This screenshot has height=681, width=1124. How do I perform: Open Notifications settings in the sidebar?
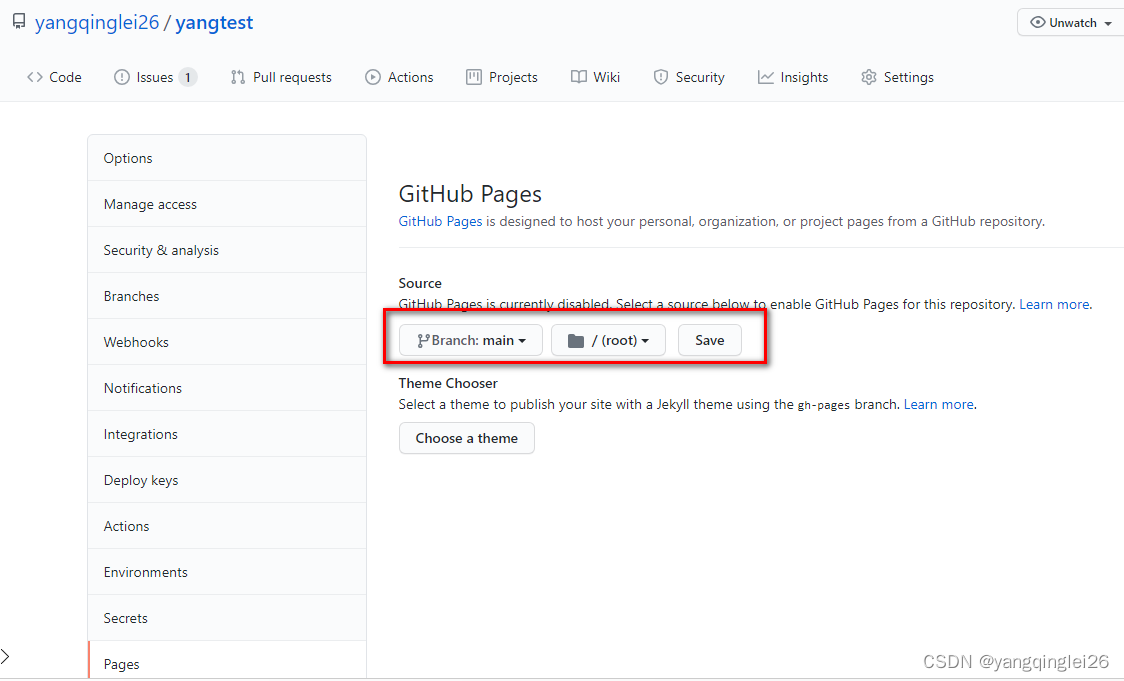[x=227, y=388]
